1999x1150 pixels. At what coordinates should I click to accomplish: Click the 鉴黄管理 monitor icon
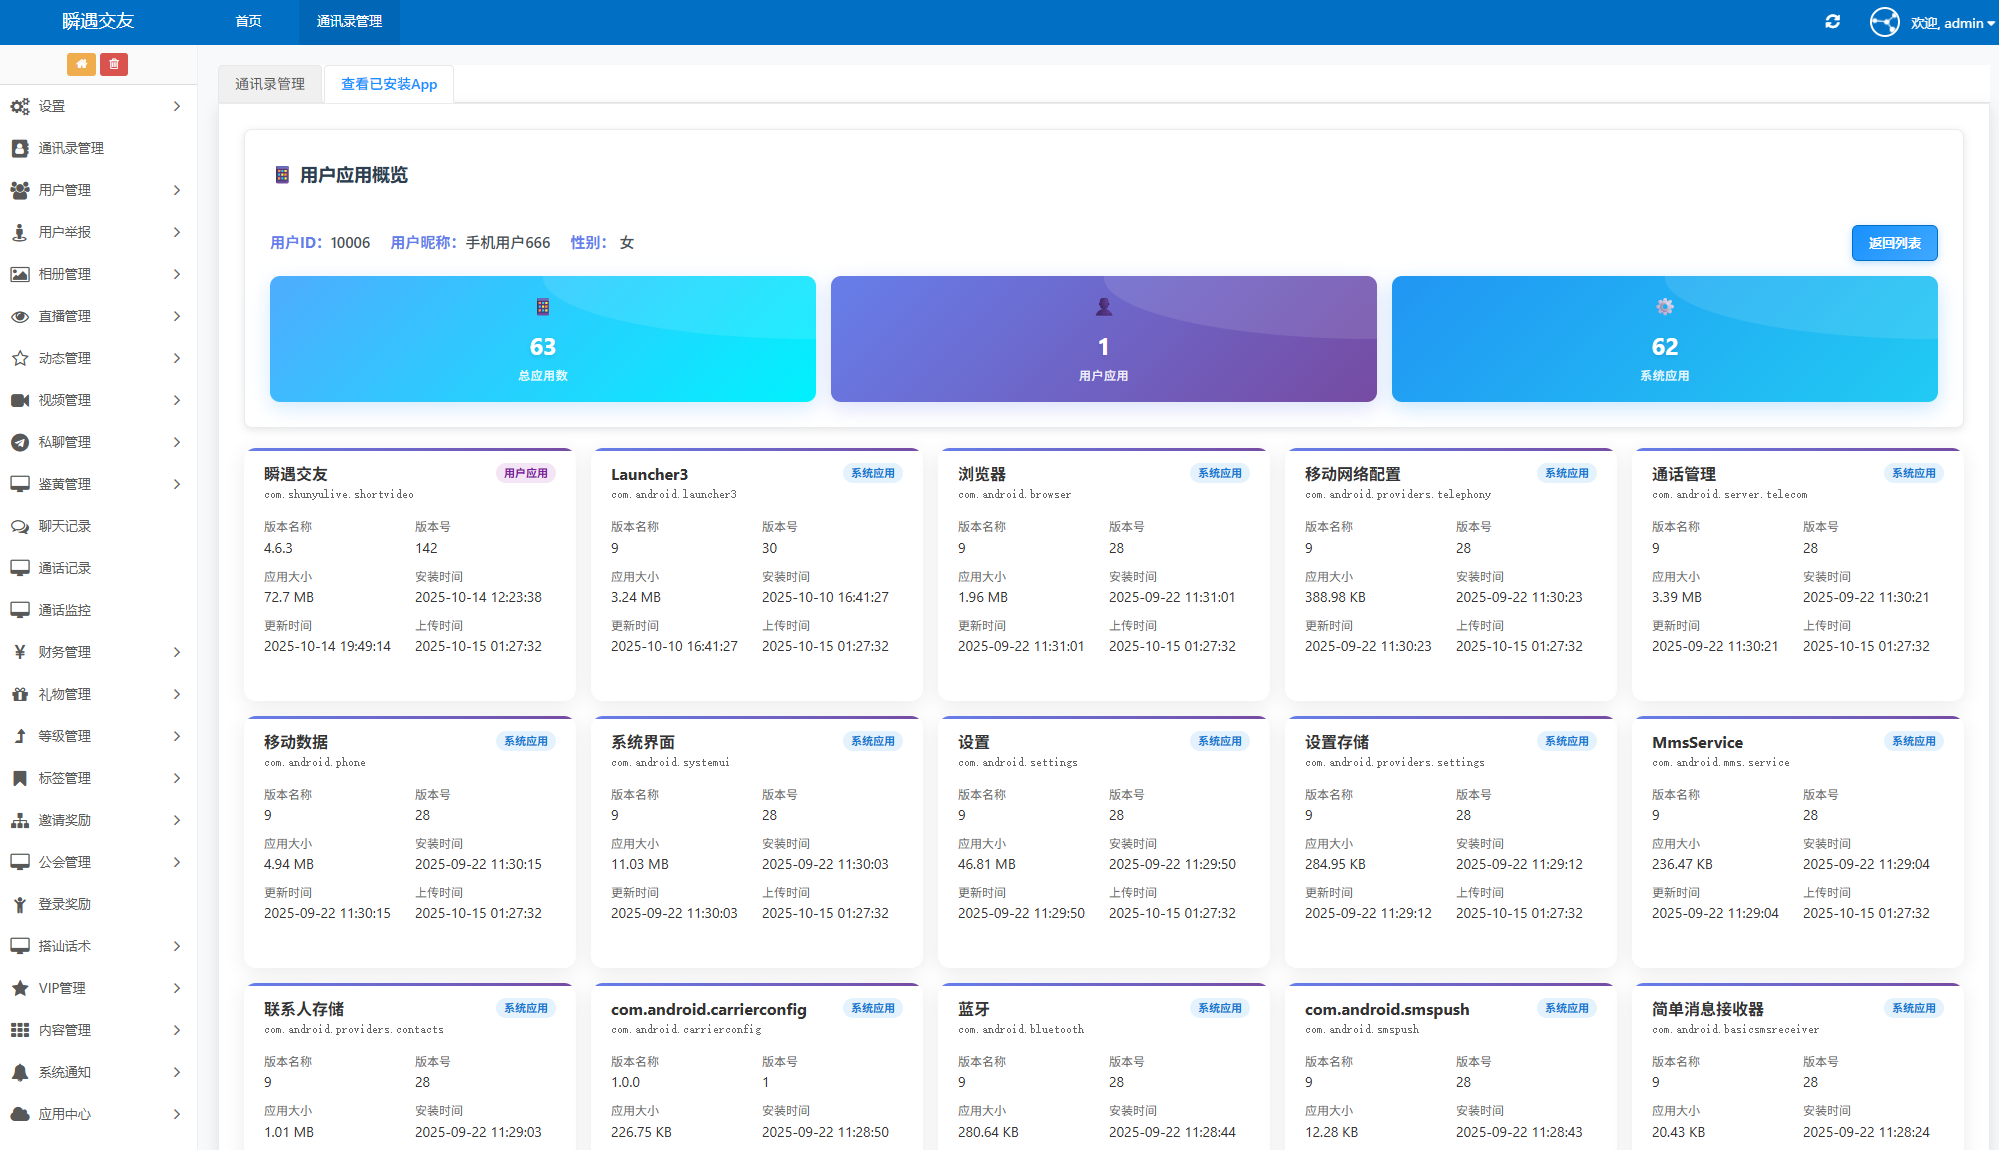pos(20,484)
